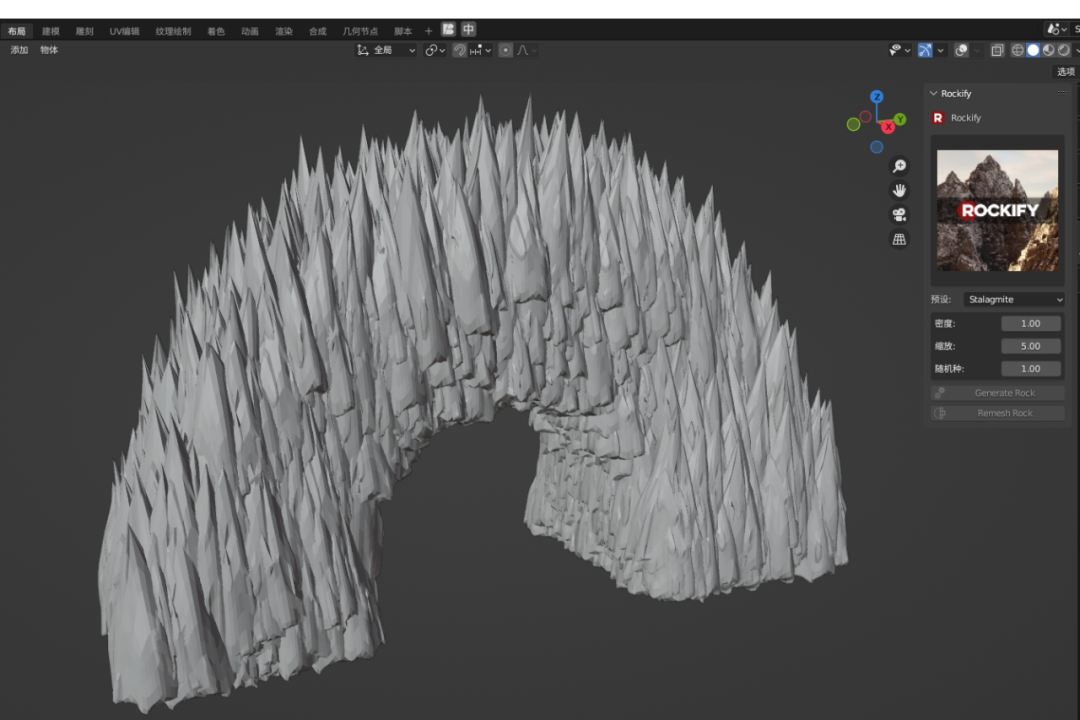
Task: Click the red X axis on navigation gizmo
Action: click(x=887, y=127)
